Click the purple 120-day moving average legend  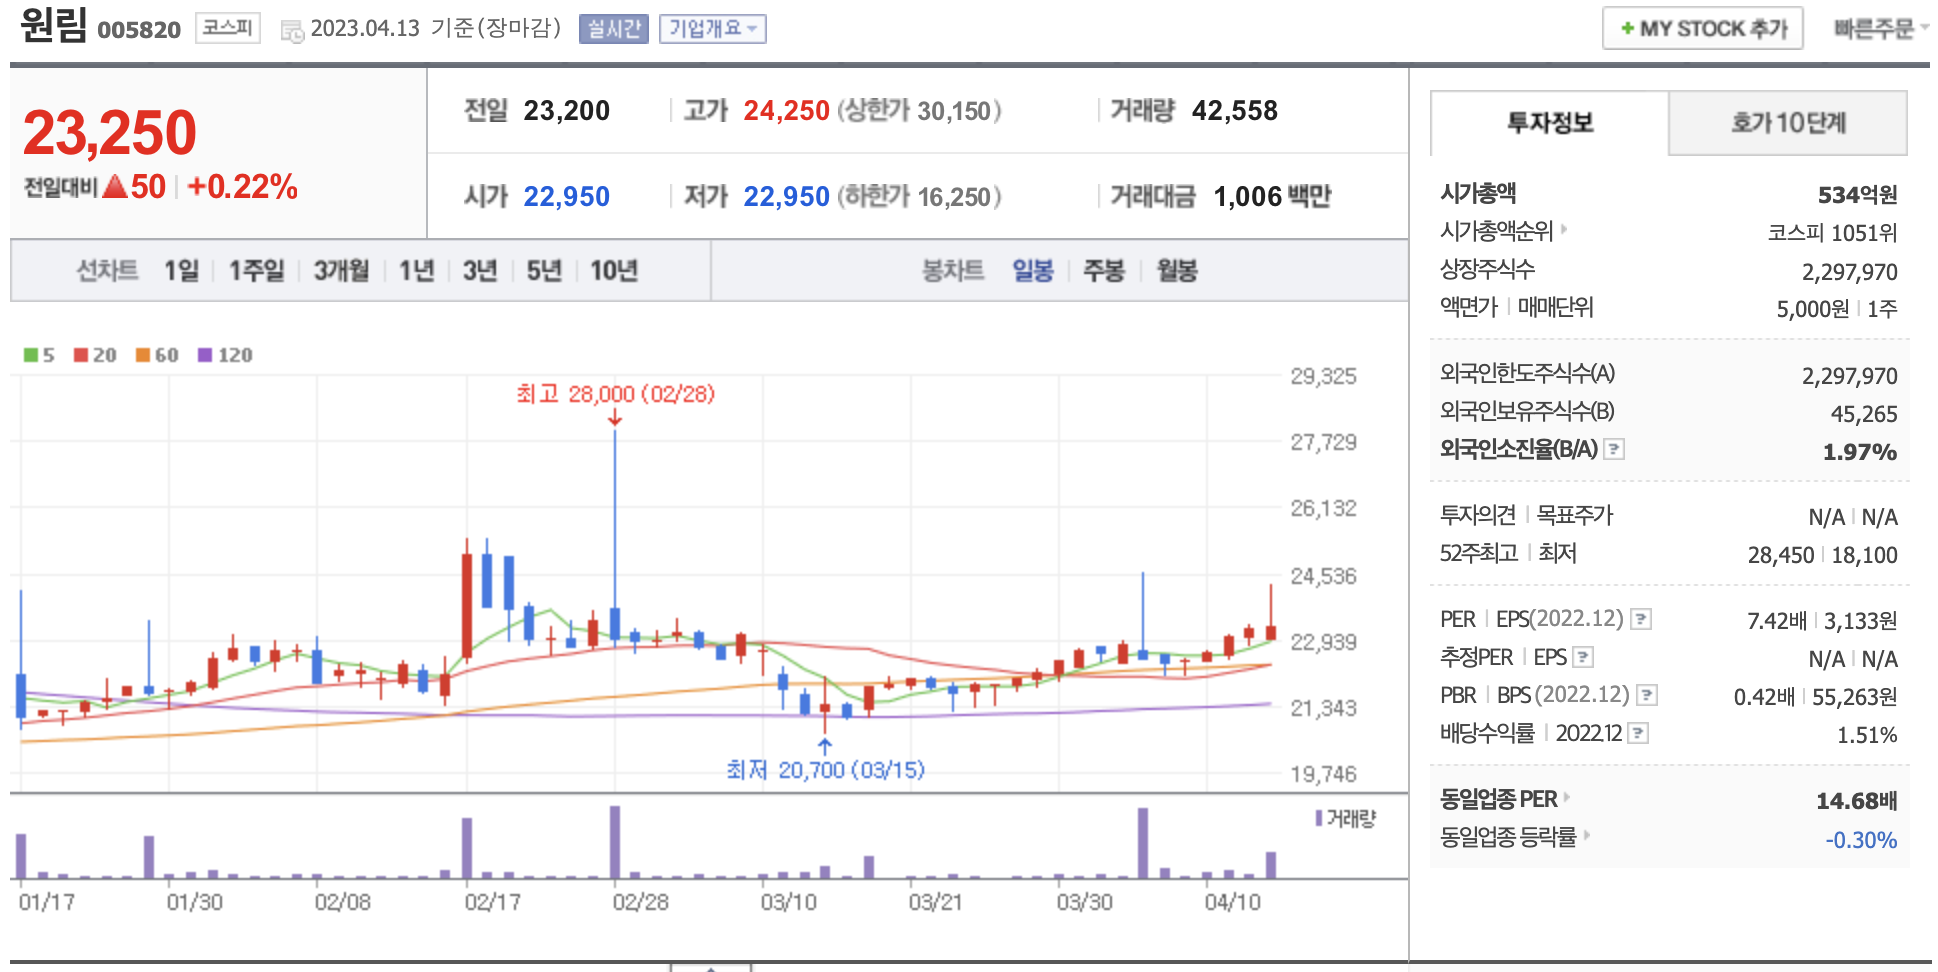point(225,355)
